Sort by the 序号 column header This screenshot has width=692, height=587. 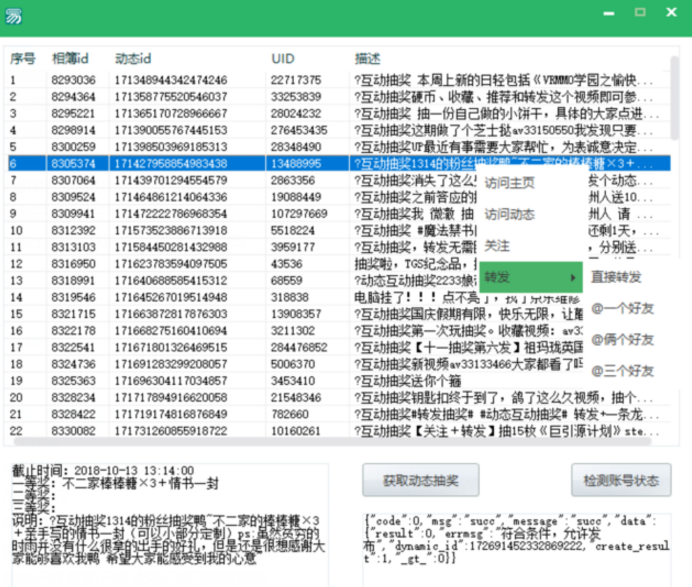tap(23, 58)
